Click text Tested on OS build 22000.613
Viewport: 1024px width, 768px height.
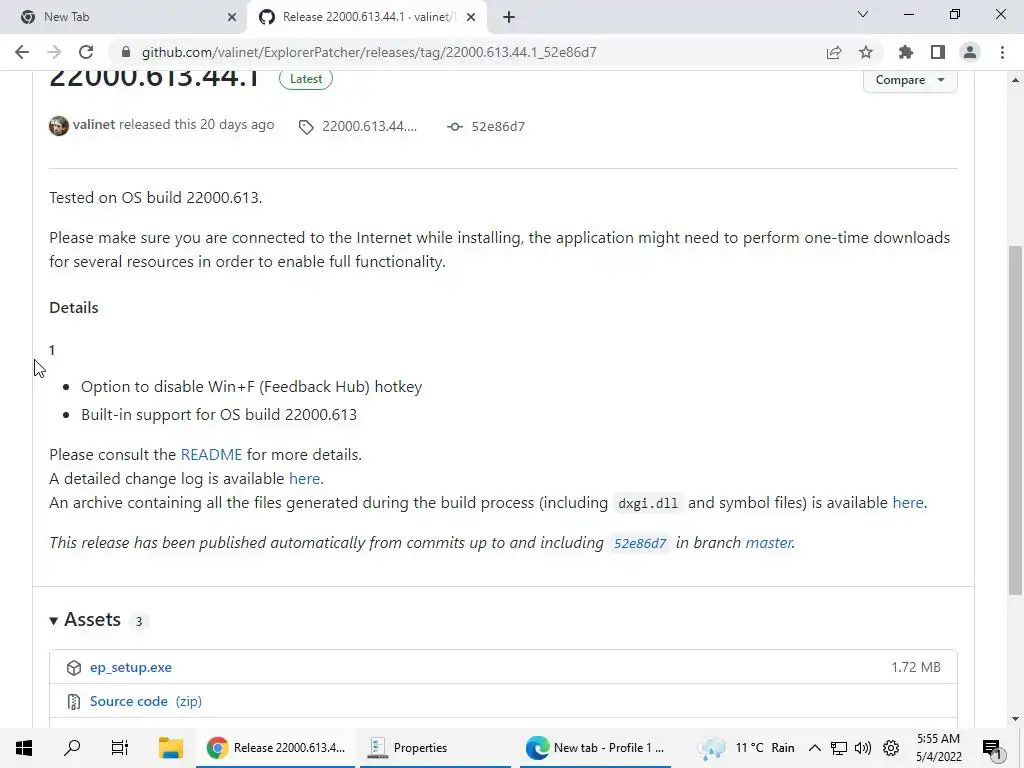pos(155,198)
